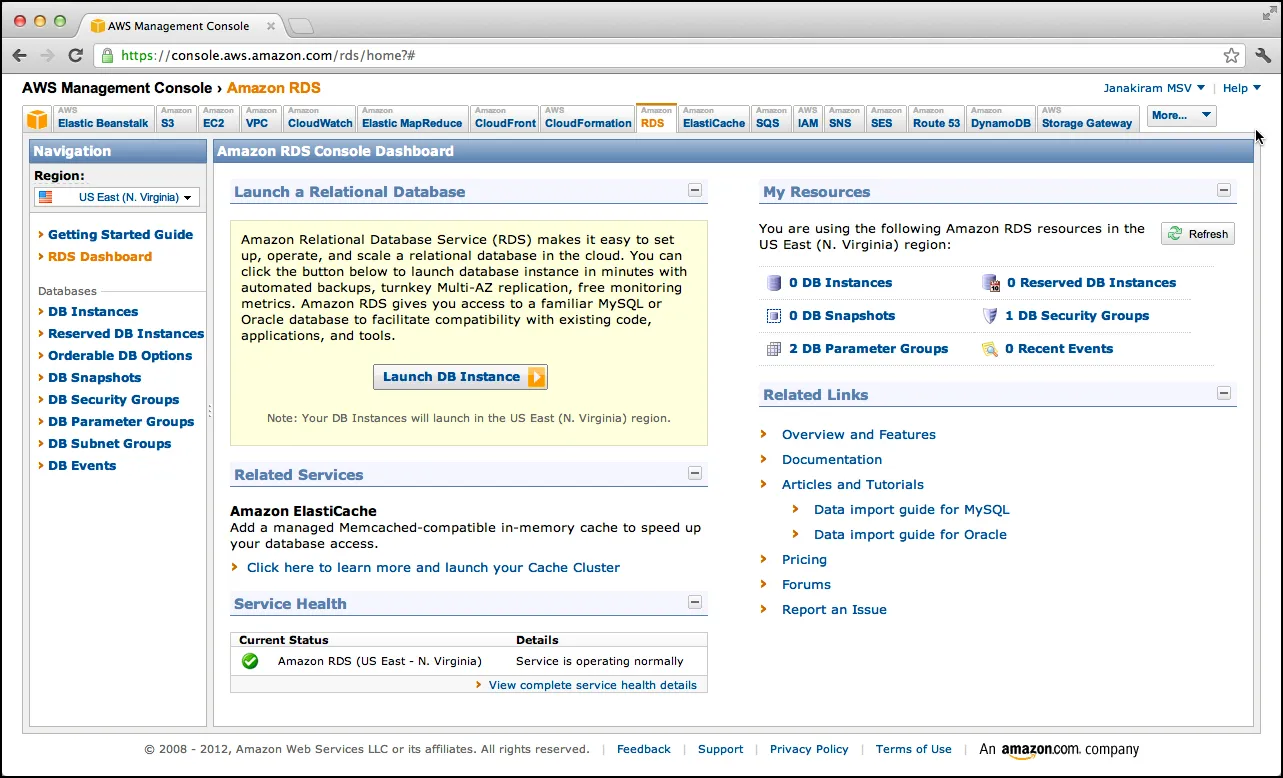The height and width of the screenshot is (778, 1283).
Task: Open Chrome wrench settings menu
Action: (1262, 56)
